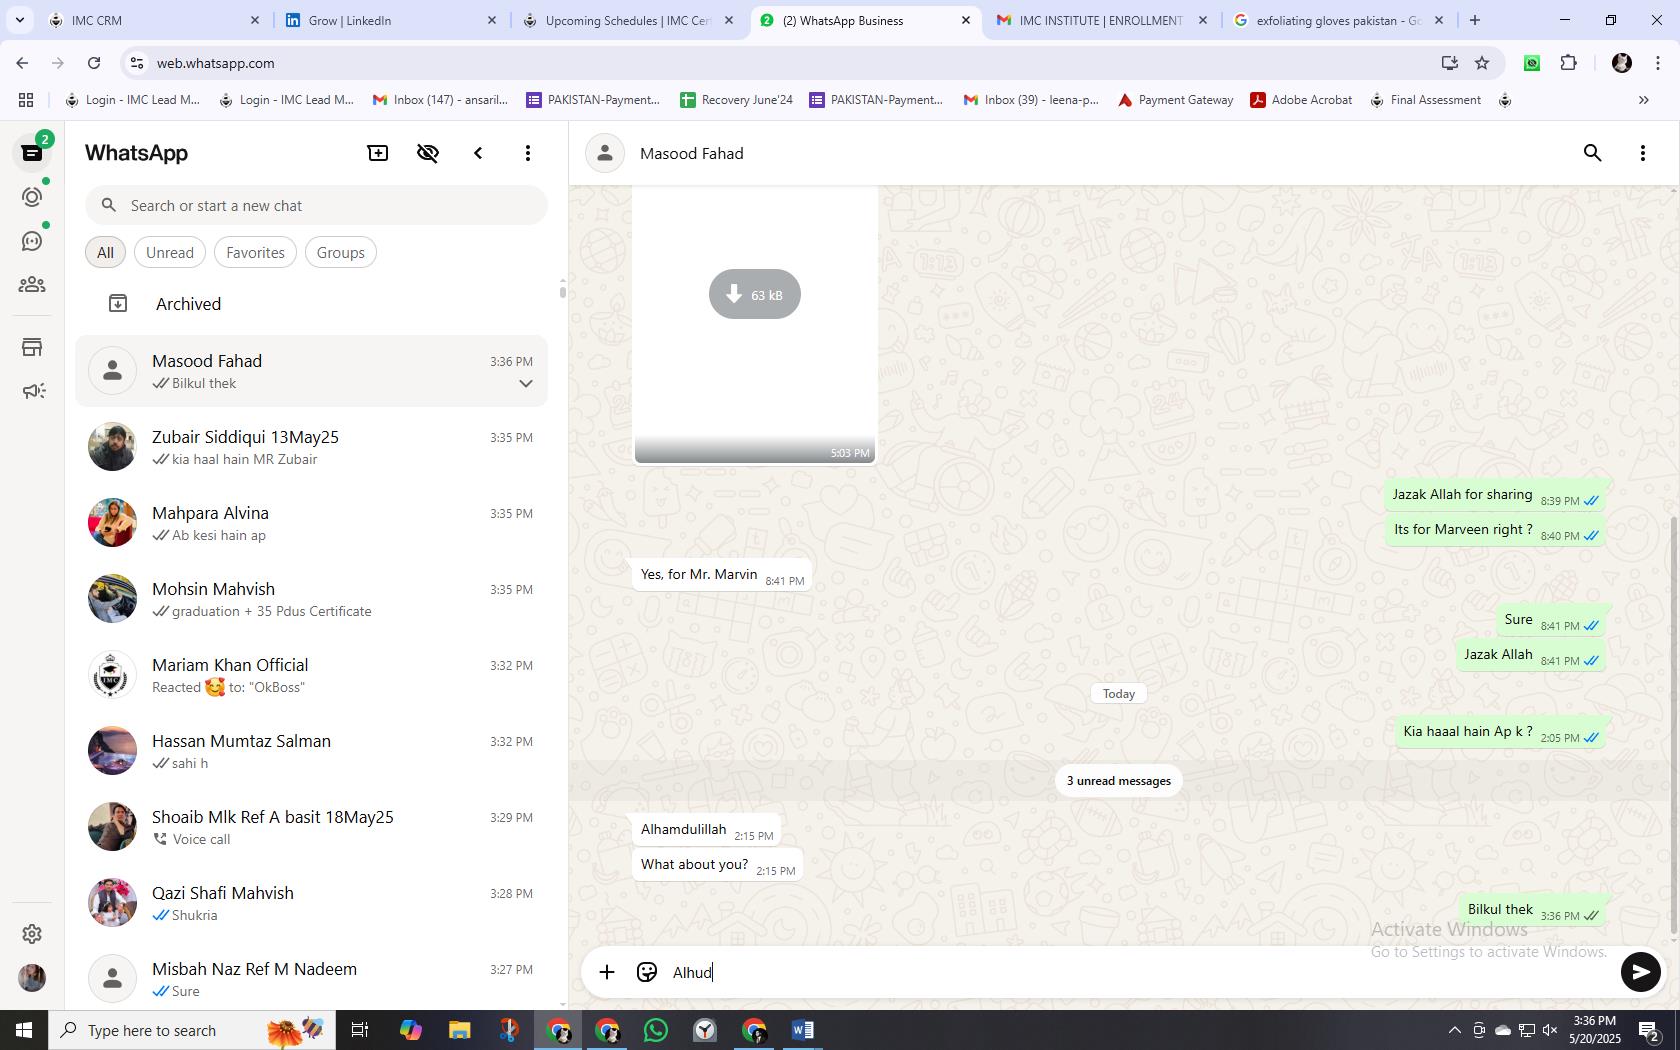Open Word from the Windows taskbar
1680x1050 pixels.
click(x=803, y=1030)
